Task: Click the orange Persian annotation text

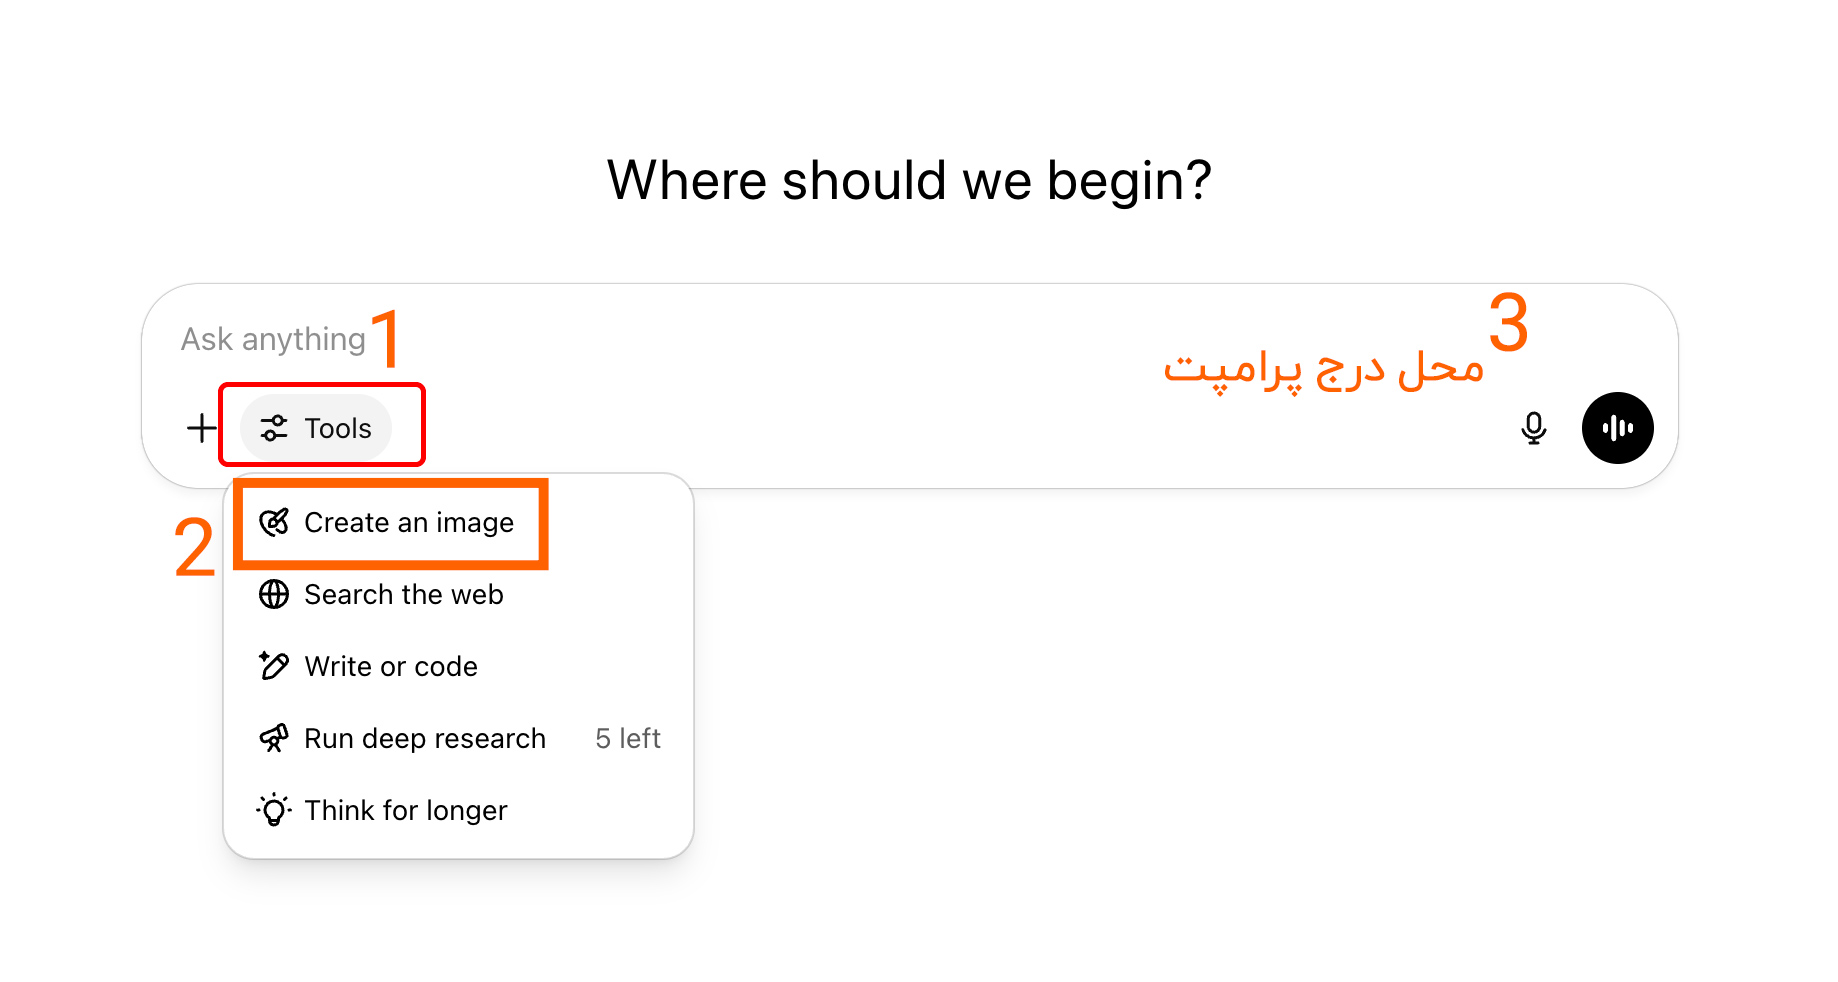Action: click(1323, 369)
